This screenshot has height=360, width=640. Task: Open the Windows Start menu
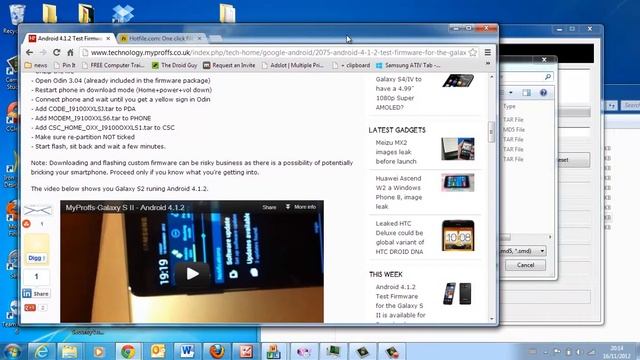(13, 351)
